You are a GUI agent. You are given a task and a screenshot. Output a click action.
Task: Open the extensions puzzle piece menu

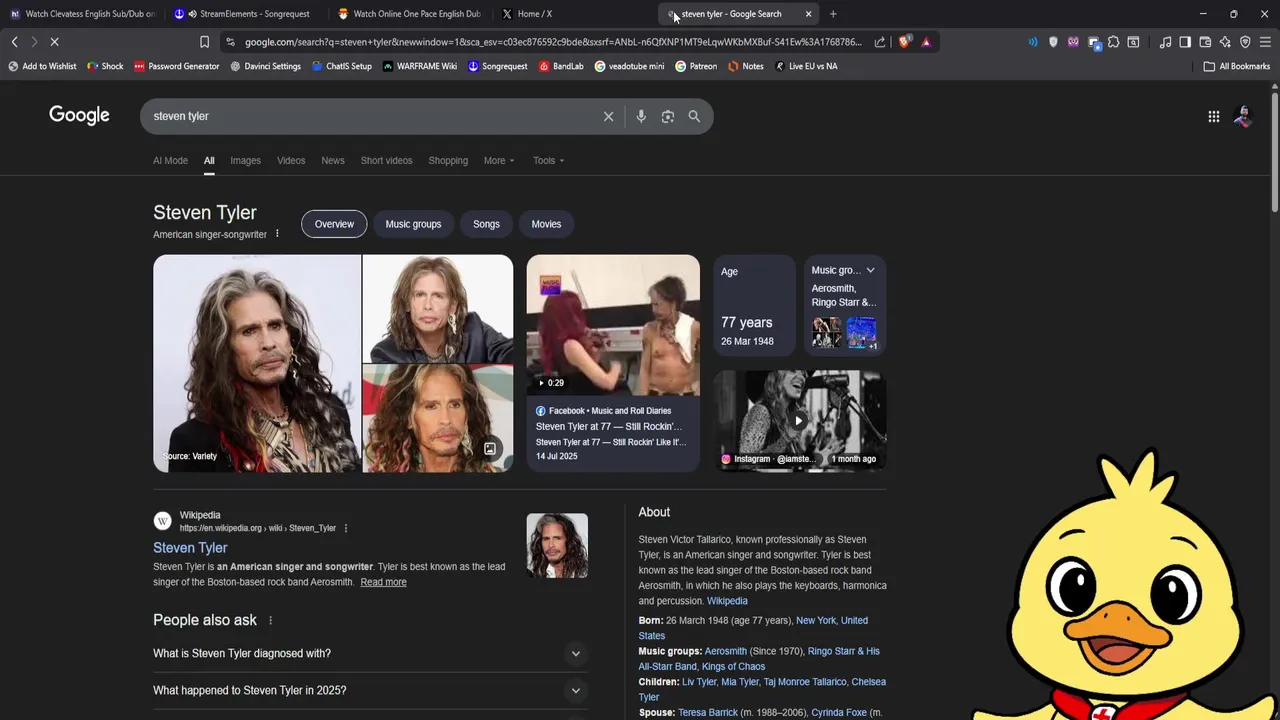pos(1113,42)
